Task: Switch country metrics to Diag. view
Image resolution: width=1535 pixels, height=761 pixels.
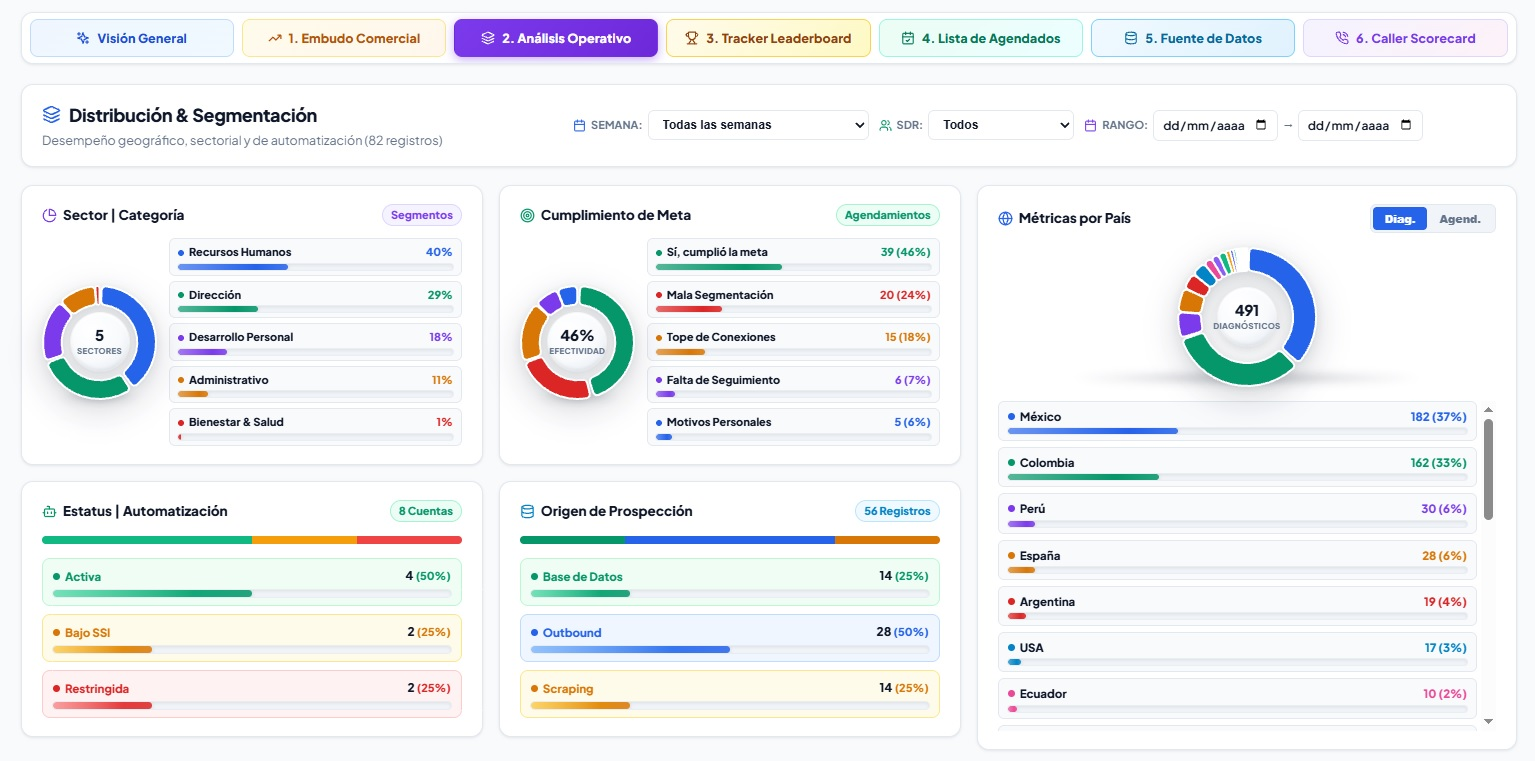Action: [1399, 219]
